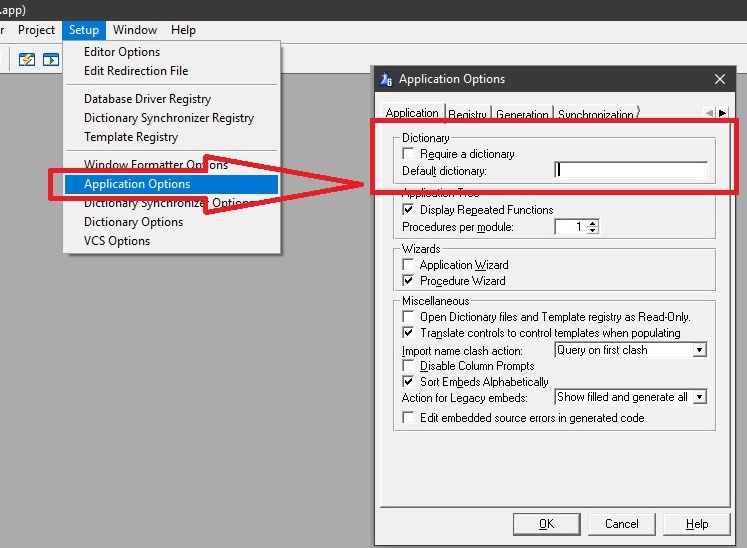Open the Import name clash action dropdown
The width and height of the screenshot is (747, 548).
click(x=699, y=350)
